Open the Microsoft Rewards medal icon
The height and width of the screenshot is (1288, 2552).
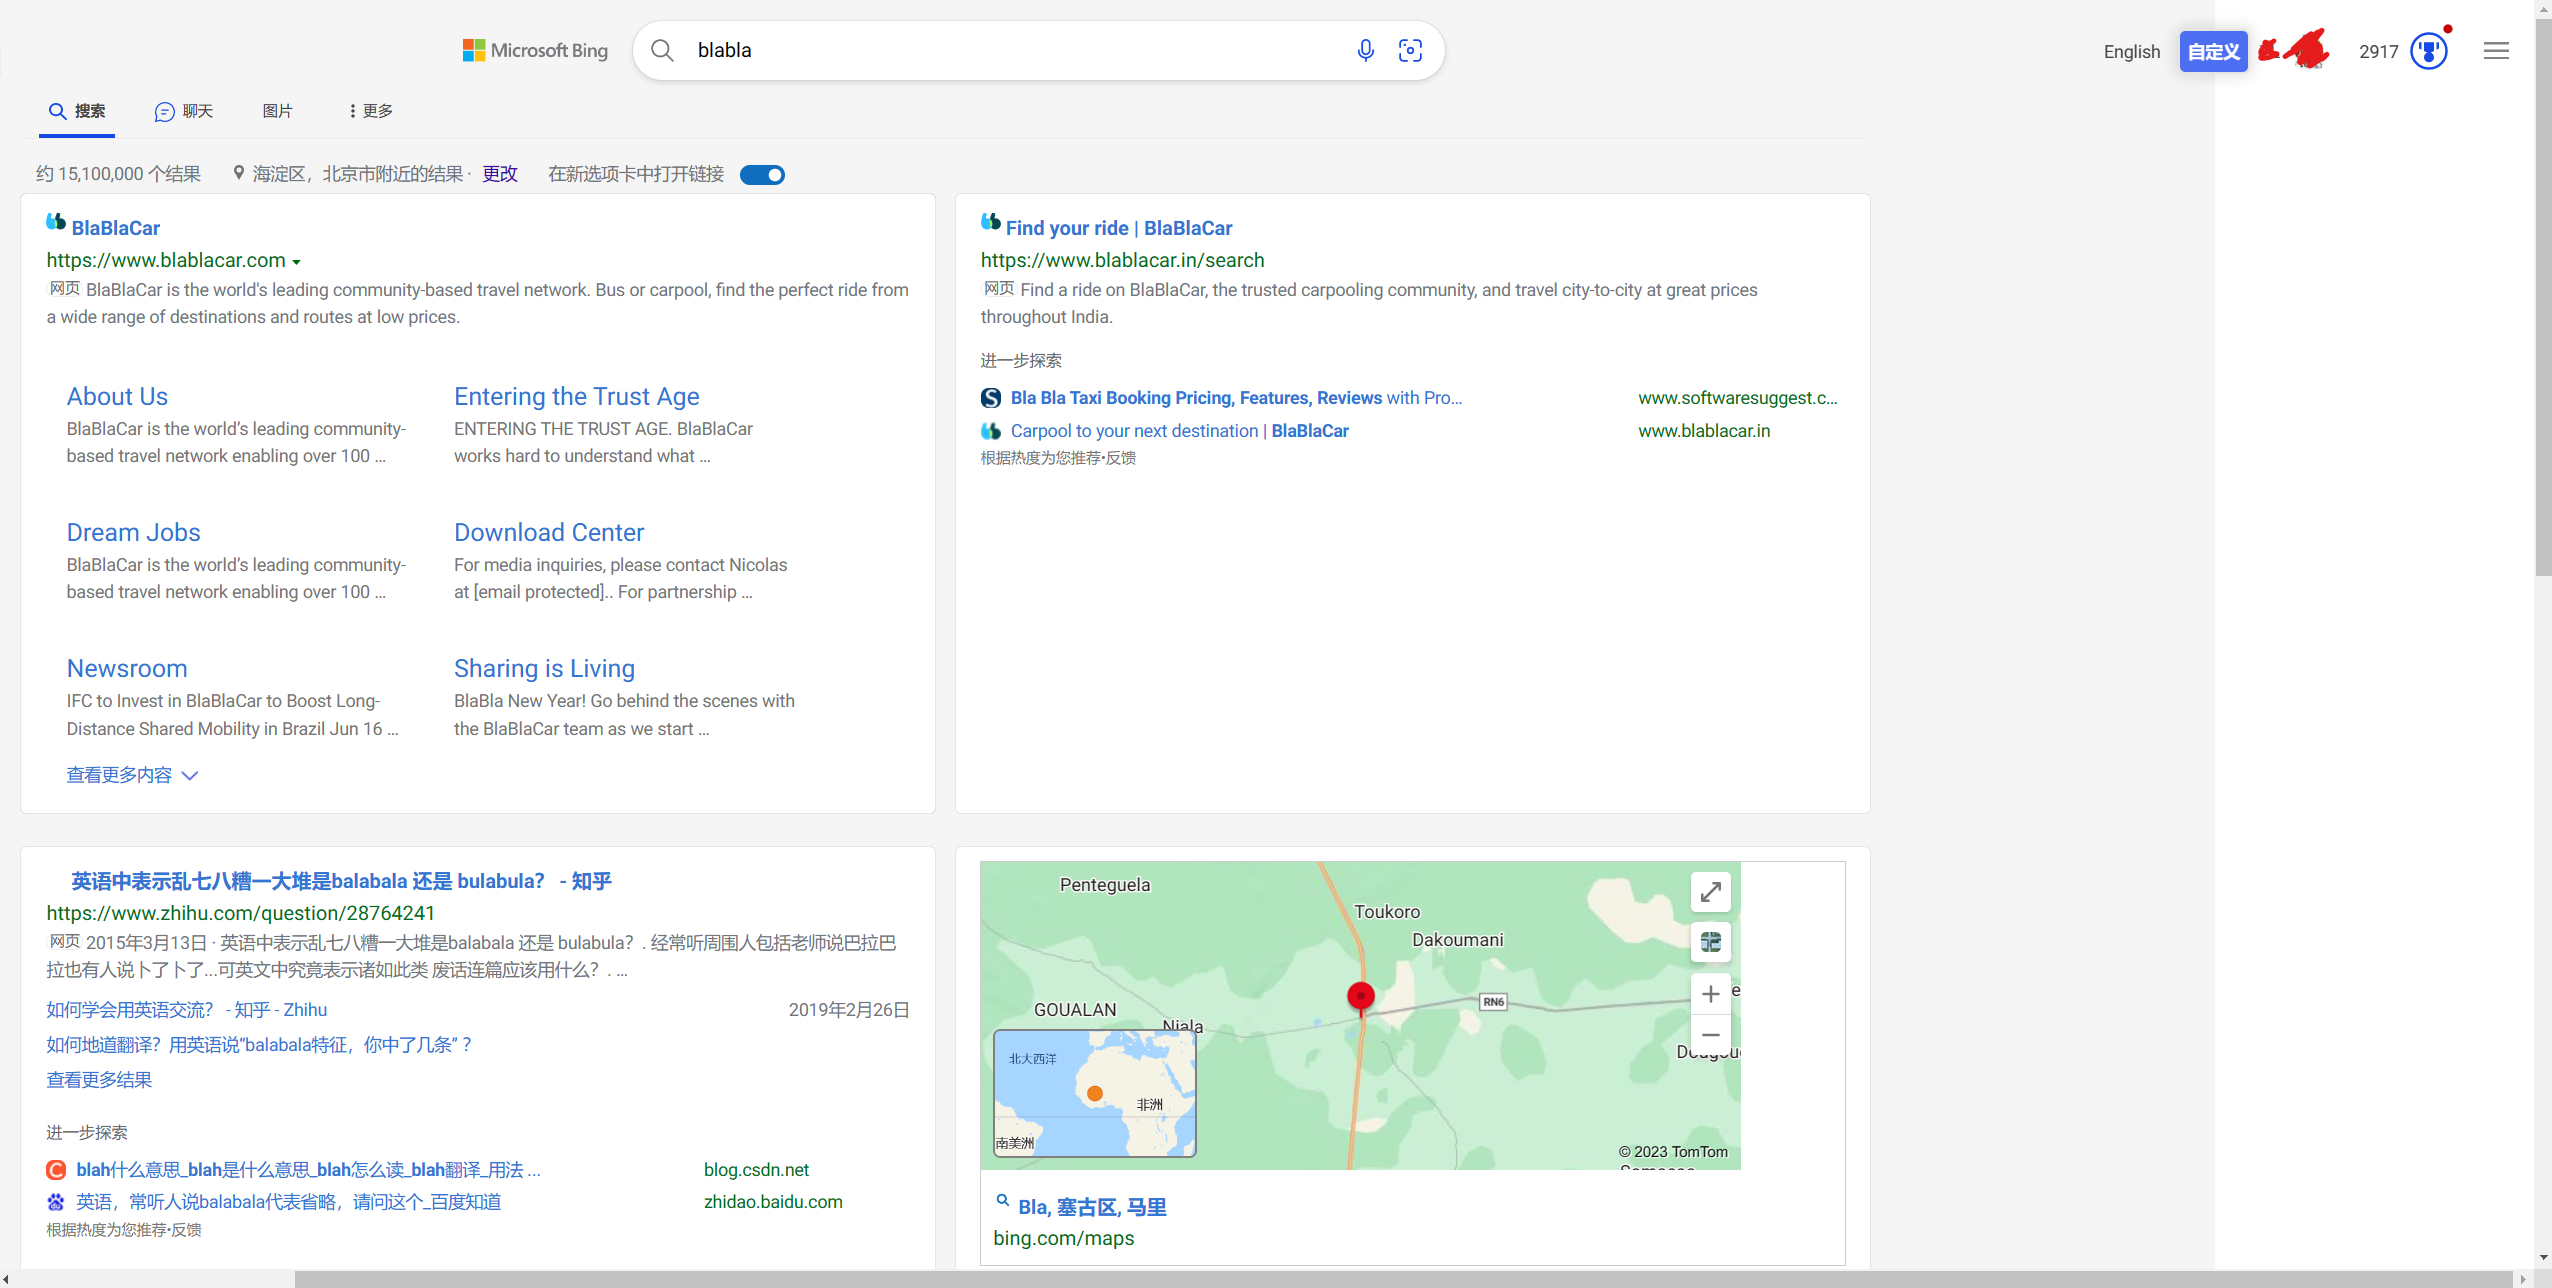pyautogui.click(x=2428, y=51)
